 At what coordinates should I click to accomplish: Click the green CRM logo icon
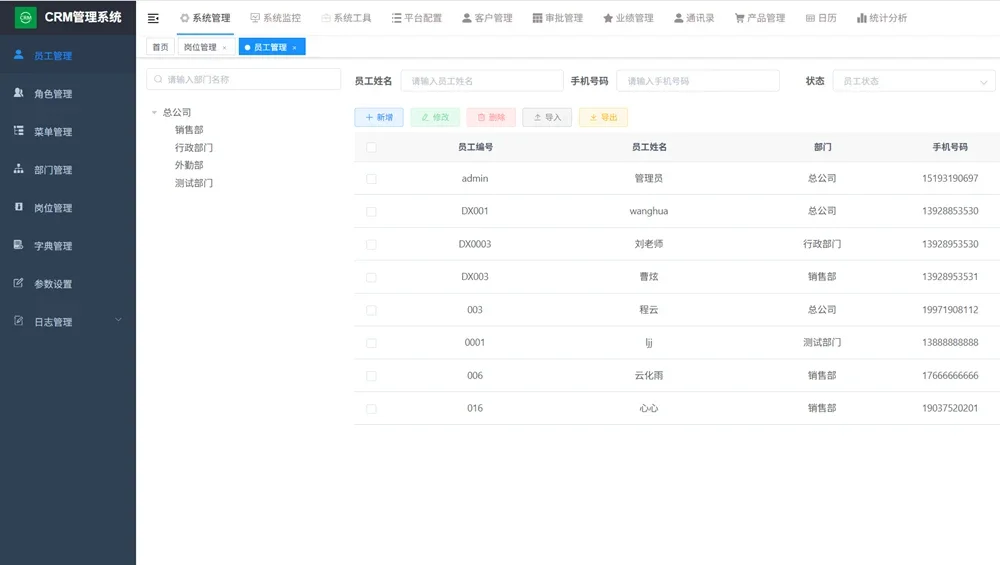click(25, 18)
